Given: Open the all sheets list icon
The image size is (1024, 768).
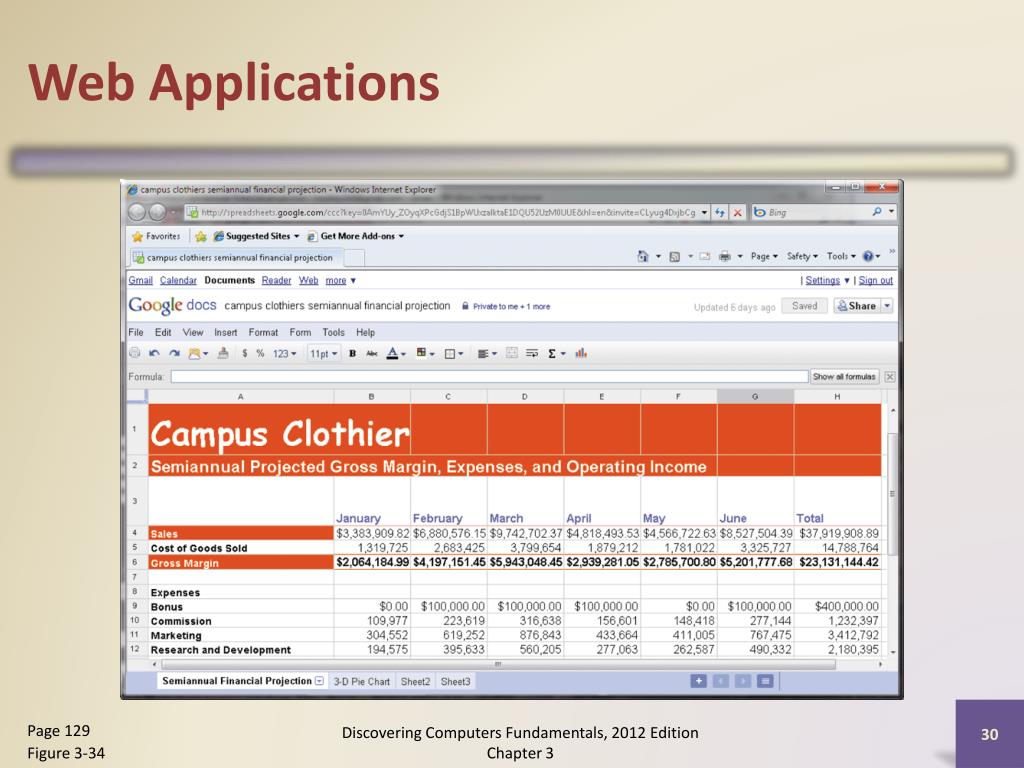Looking at the screenshot, I should [765, 681].
